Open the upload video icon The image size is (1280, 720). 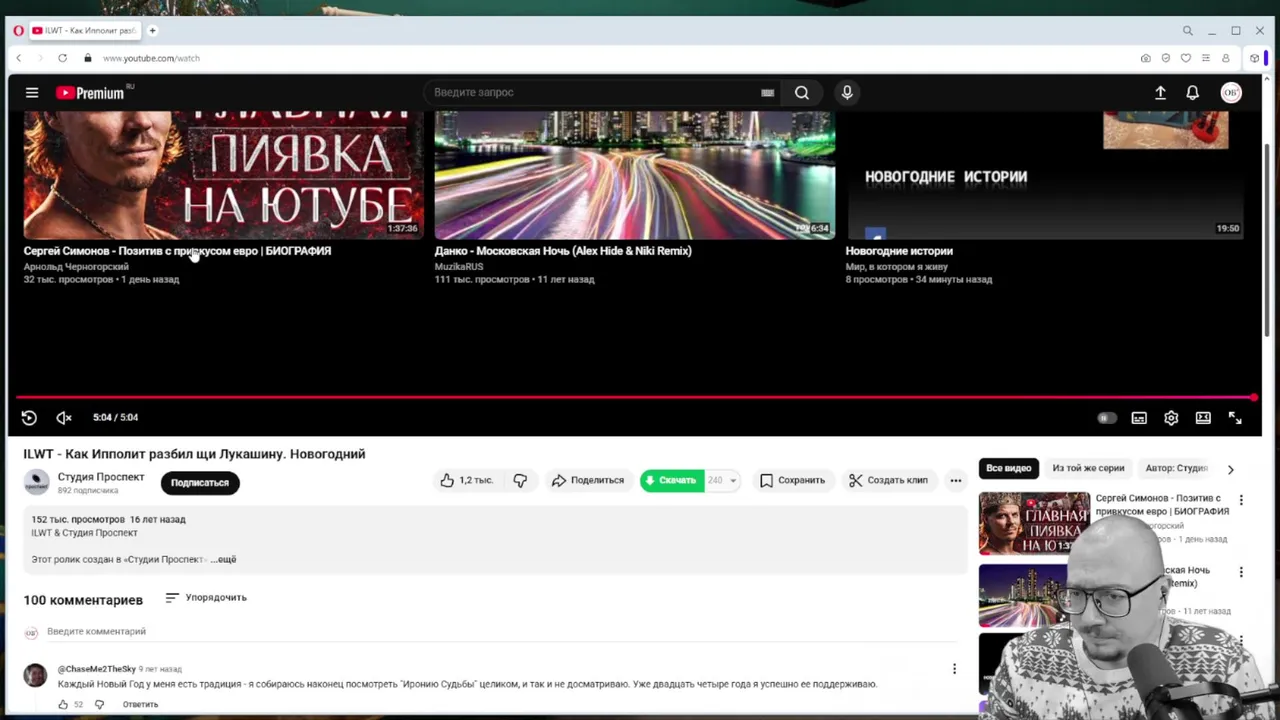tap(1160, 93)
